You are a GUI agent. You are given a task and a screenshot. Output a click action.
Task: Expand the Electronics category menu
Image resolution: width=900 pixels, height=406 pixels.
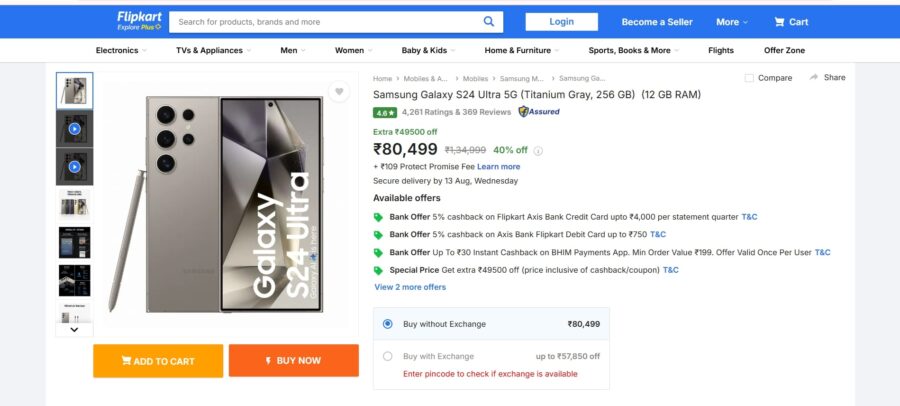click(121, 50)
